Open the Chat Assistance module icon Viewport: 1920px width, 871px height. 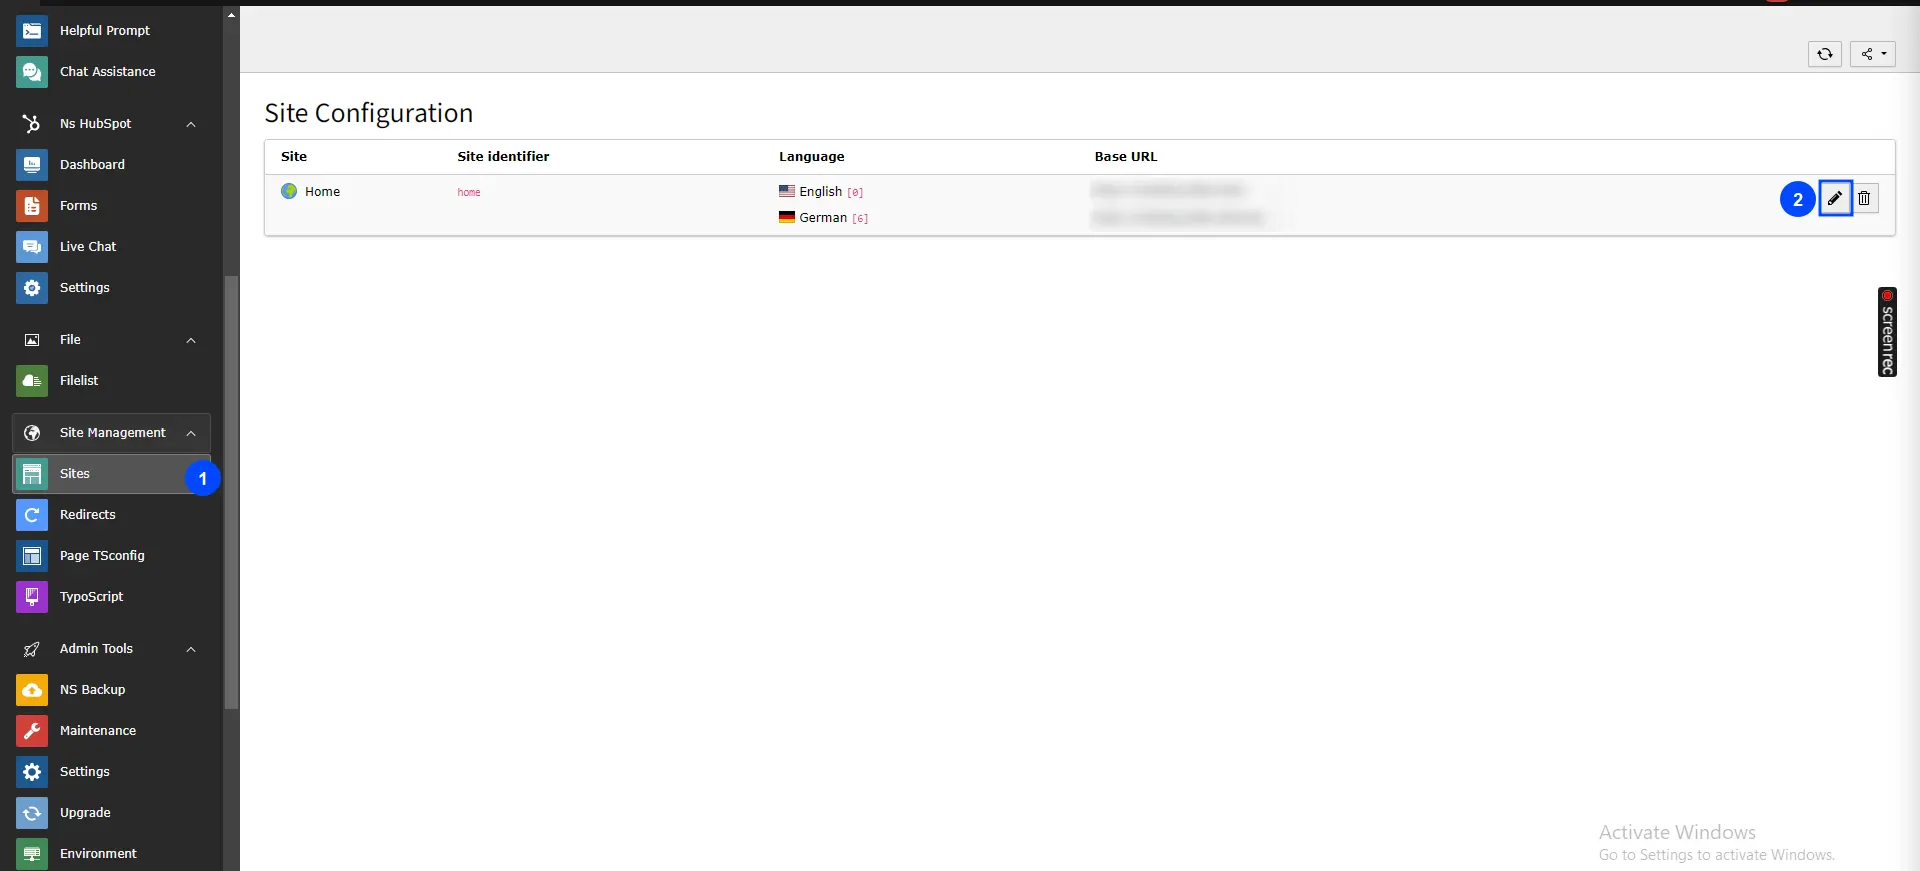[32, 72]
